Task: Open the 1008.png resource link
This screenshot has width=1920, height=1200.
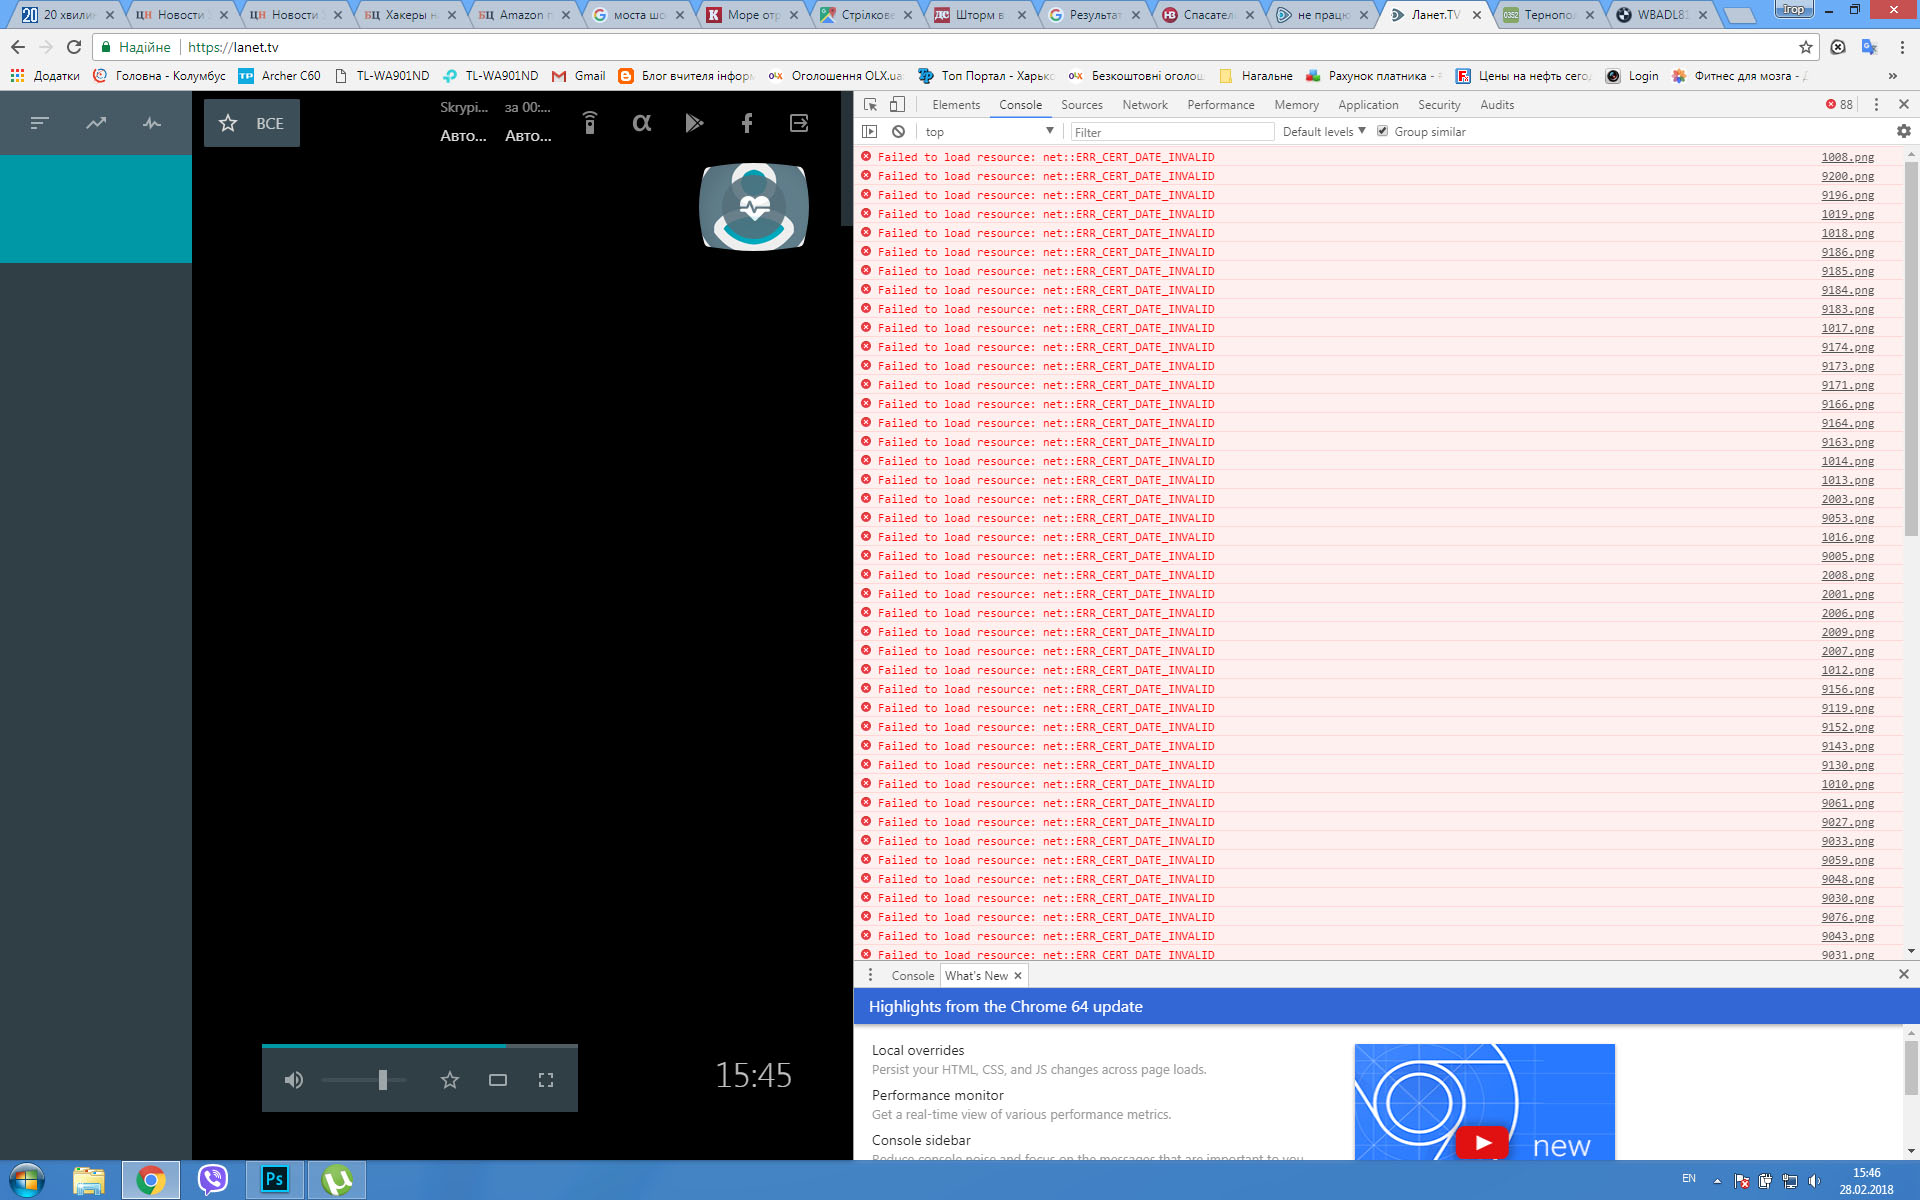Action: pyautogui.click(x=1847, y=157)
